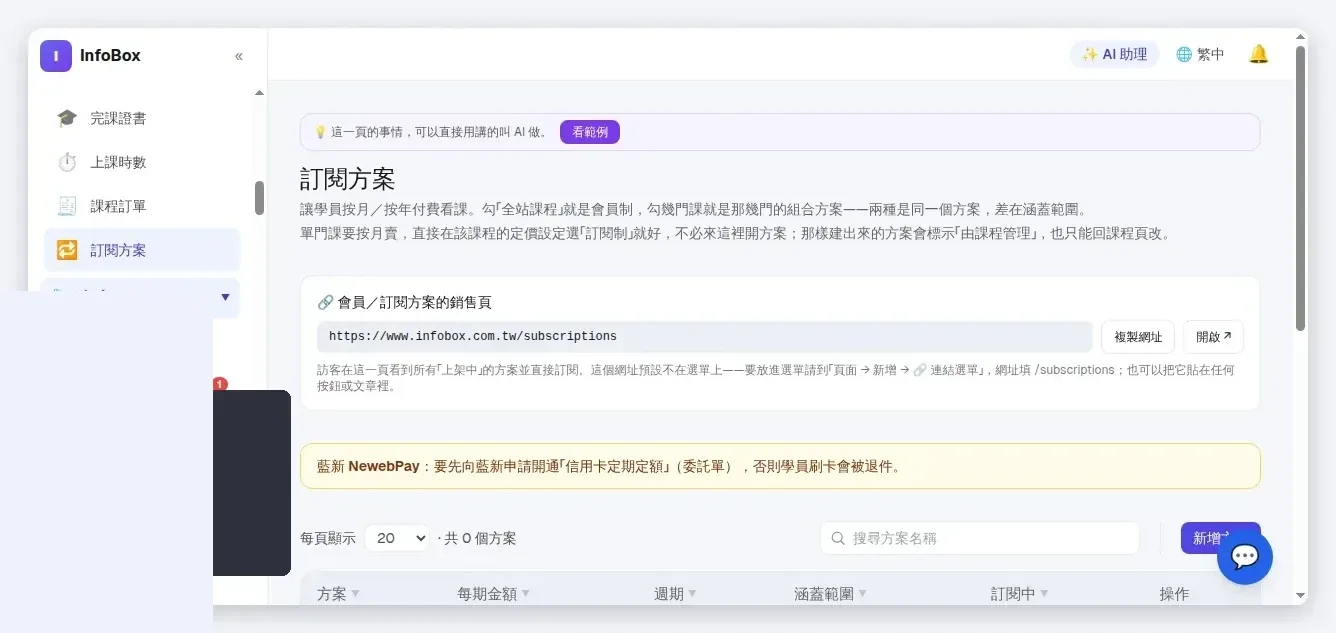Viewport: 1336px width, 633px height.
Task: Go to 課程訂單 in the sidebar
Action: pos(142,206)
